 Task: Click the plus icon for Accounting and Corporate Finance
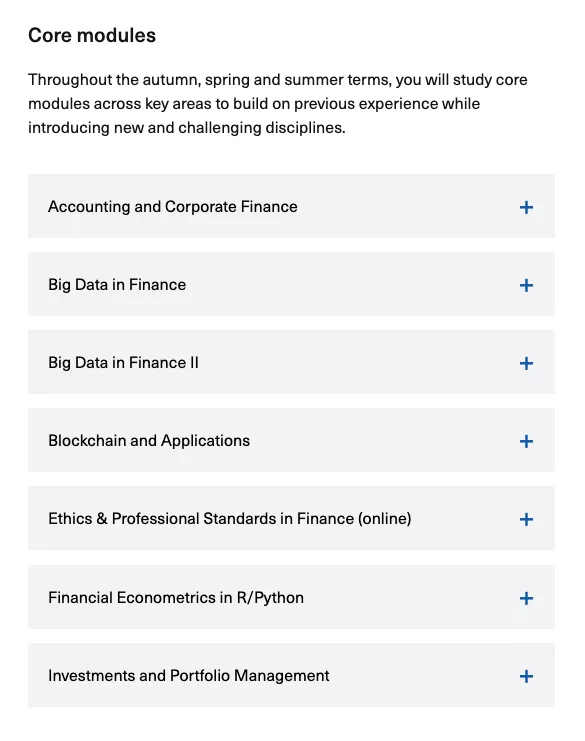tap(526, 207)
